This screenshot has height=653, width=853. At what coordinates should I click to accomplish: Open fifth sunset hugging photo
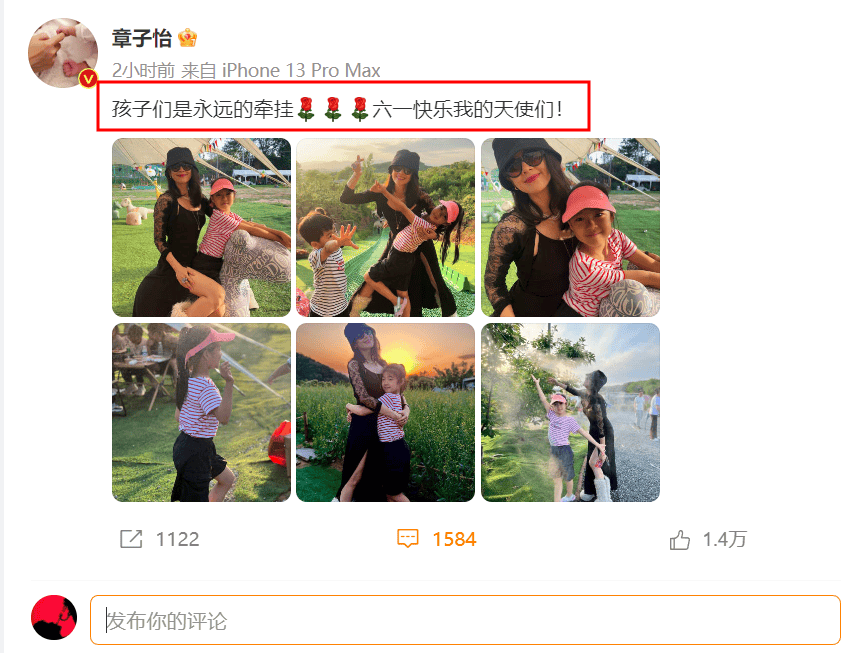point(386,412)
